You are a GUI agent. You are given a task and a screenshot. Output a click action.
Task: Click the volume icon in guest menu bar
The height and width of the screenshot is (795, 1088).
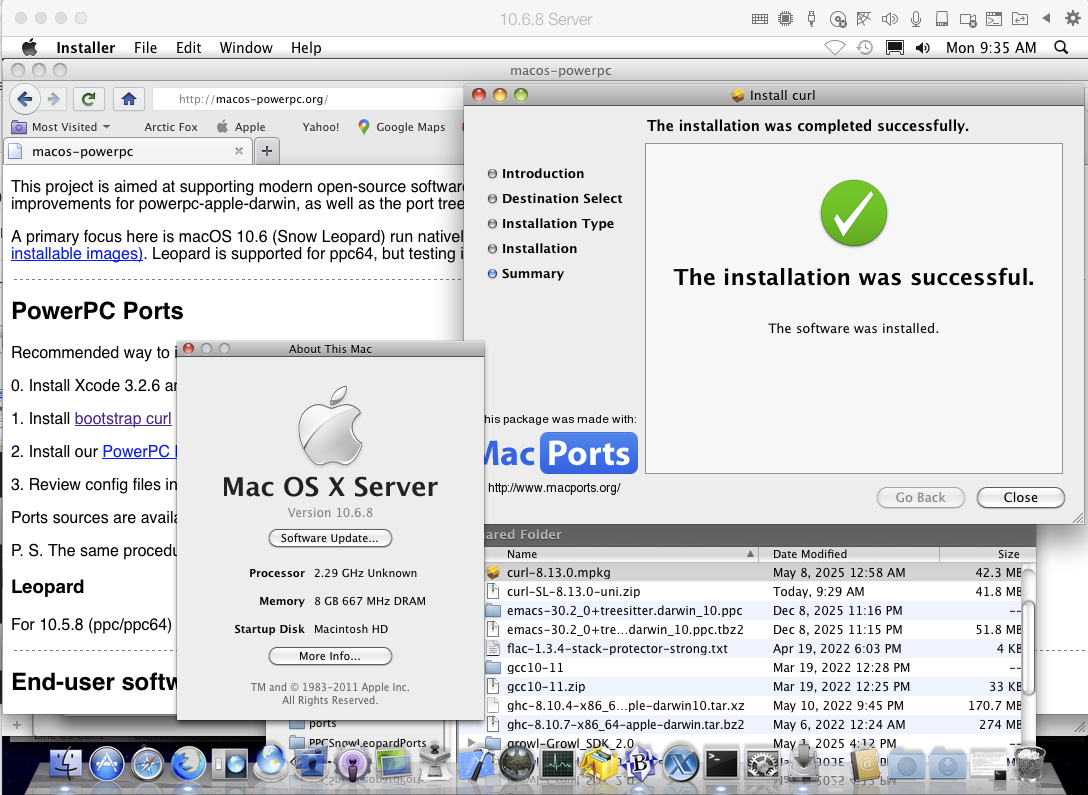pyautogui.click(x=923, y=47)
